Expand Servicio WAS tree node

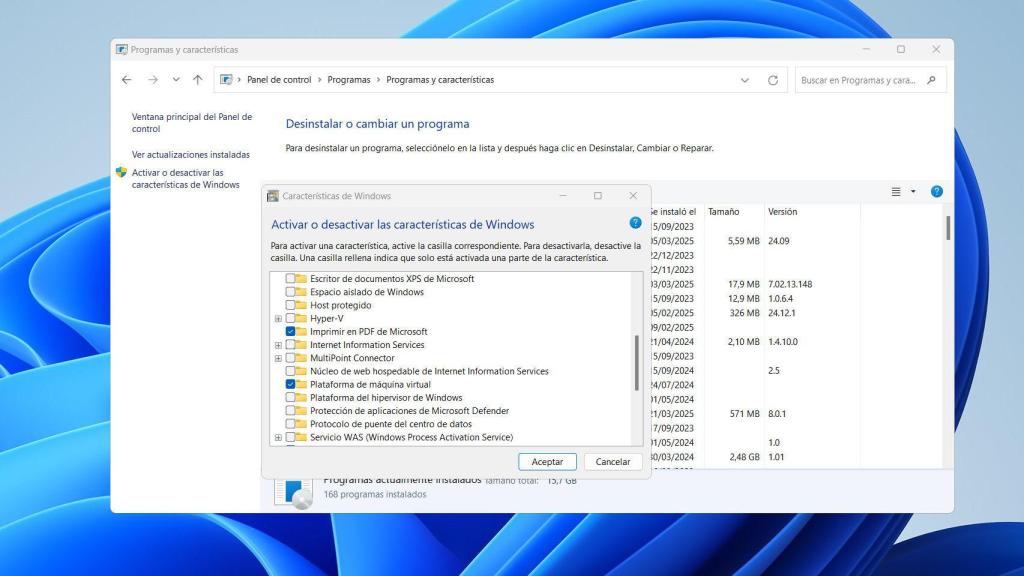click(278, 438)
